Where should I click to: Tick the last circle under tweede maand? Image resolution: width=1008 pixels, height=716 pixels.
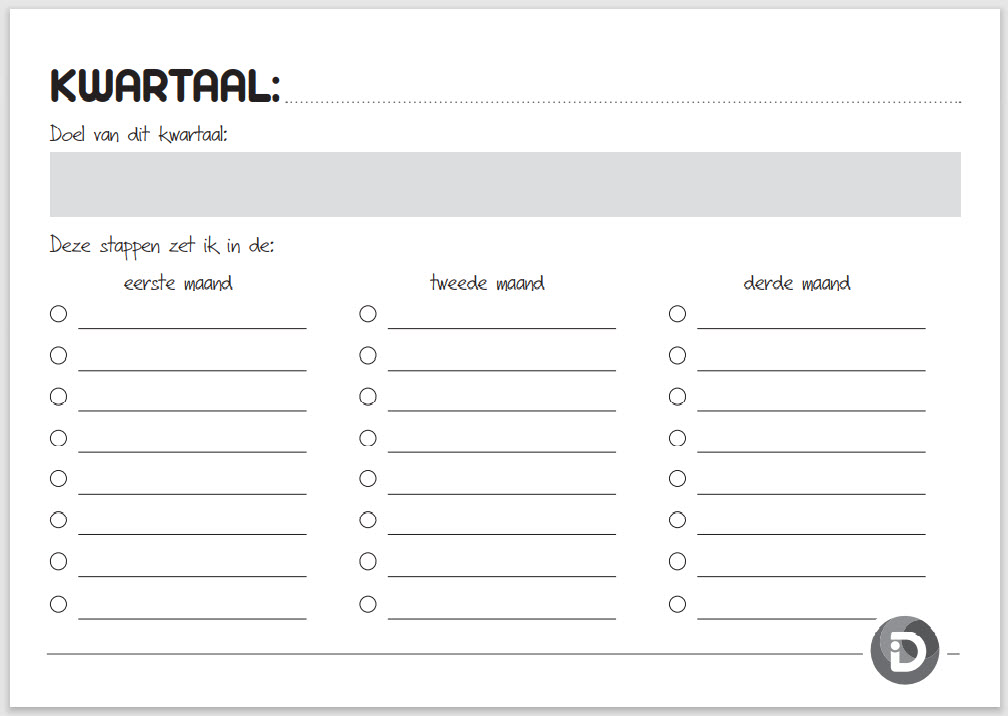pos(368,604)
